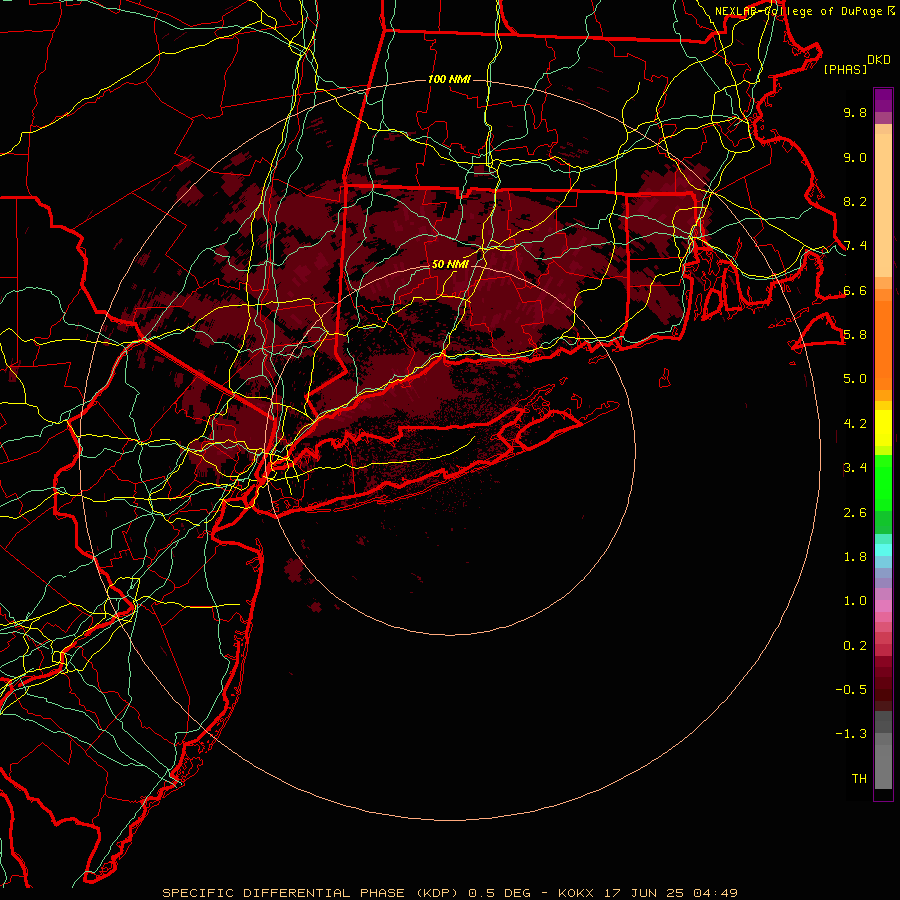Click the 3.4 scale value
This screenshot has width=900, height=900.
point(855,468)
